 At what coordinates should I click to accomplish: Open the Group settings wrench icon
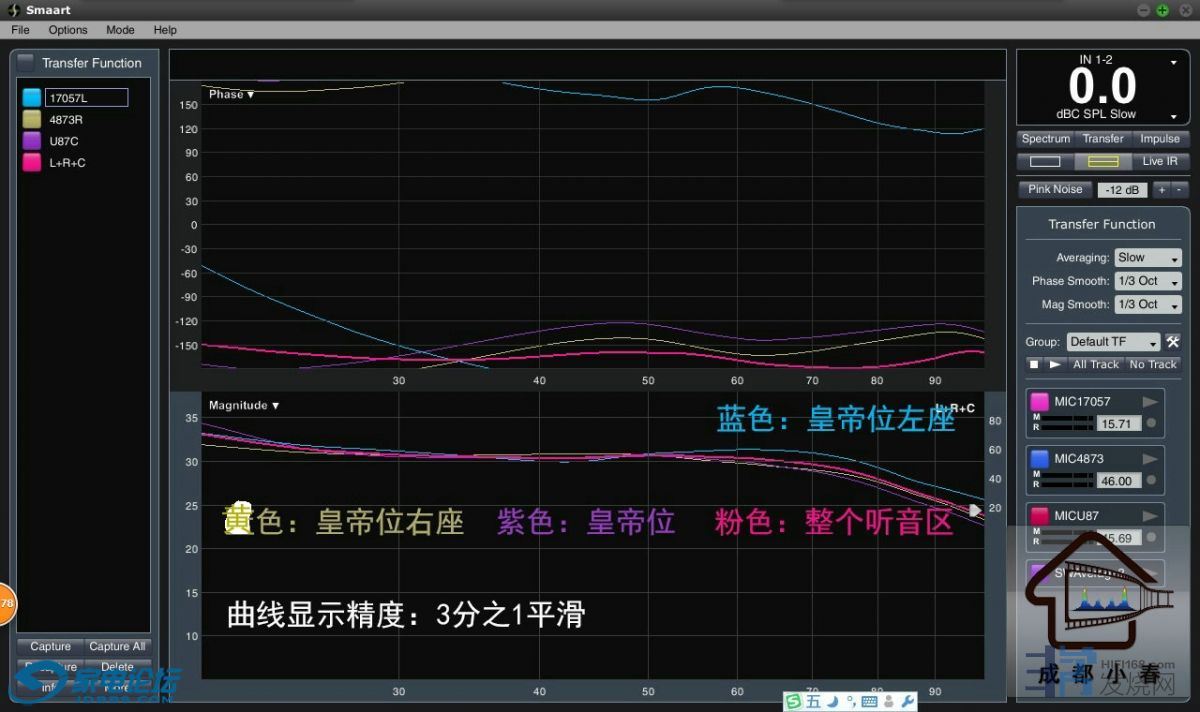(1172, 342)
